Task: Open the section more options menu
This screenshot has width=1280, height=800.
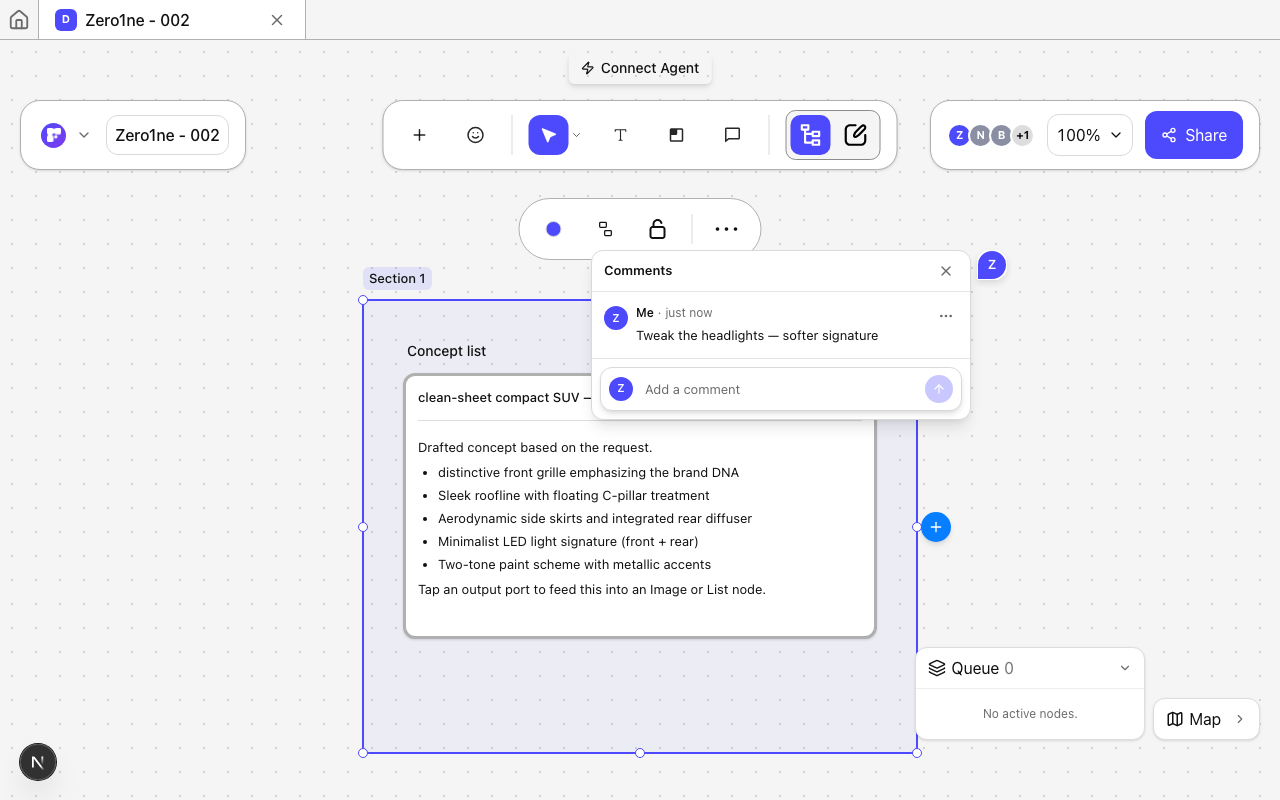Action: (727, 229)
